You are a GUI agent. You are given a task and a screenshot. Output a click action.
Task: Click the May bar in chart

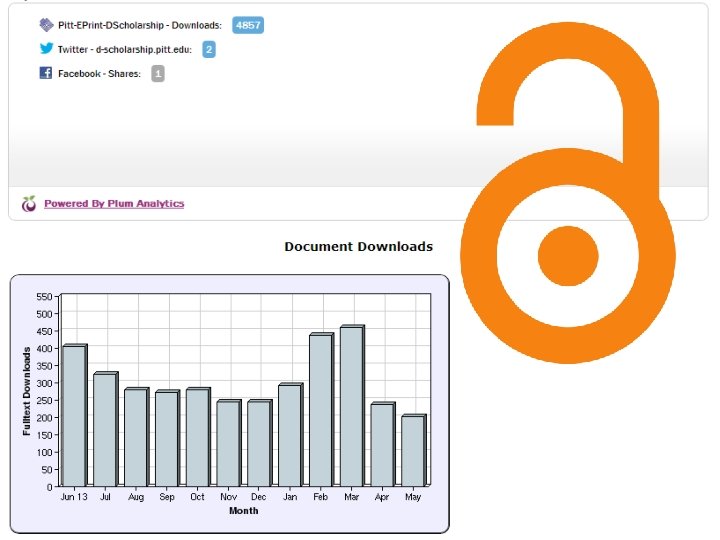414,450
